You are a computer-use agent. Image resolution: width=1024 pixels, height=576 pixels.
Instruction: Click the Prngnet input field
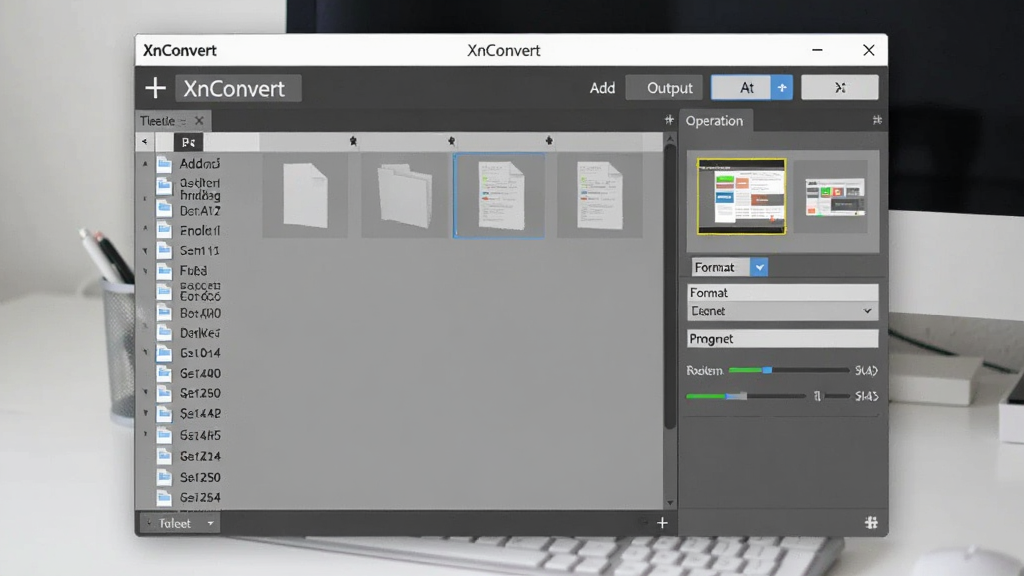782,338
